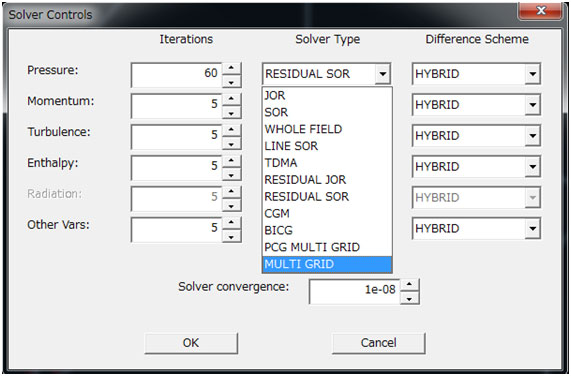The image size is (571, 376).
Task: Click the Pressure iterations input field
Action: pyautogui.click(x=177, y=75)
